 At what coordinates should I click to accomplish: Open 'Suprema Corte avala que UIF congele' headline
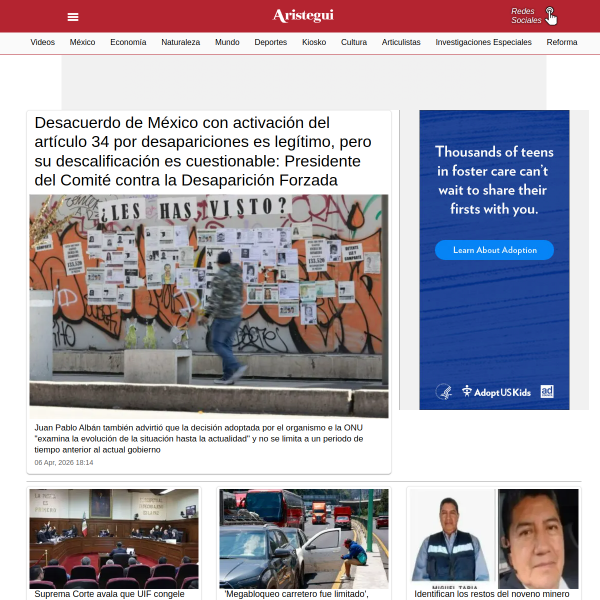(109, 594)
